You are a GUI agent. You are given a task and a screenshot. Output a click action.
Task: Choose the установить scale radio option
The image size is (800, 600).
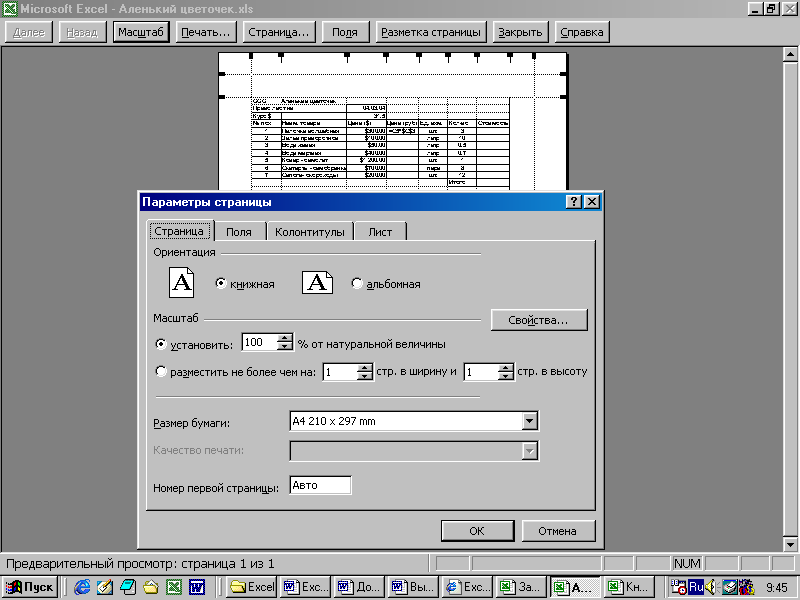[160, 344]
